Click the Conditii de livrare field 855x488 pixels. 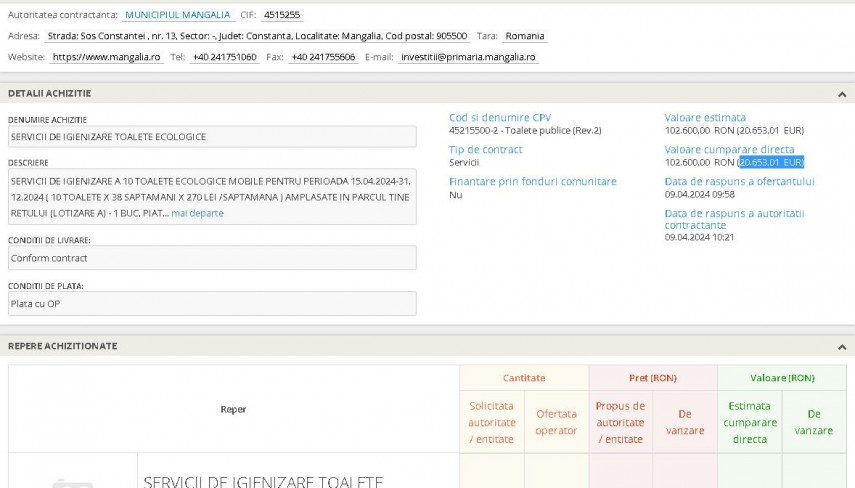click(x=212, y=258)
